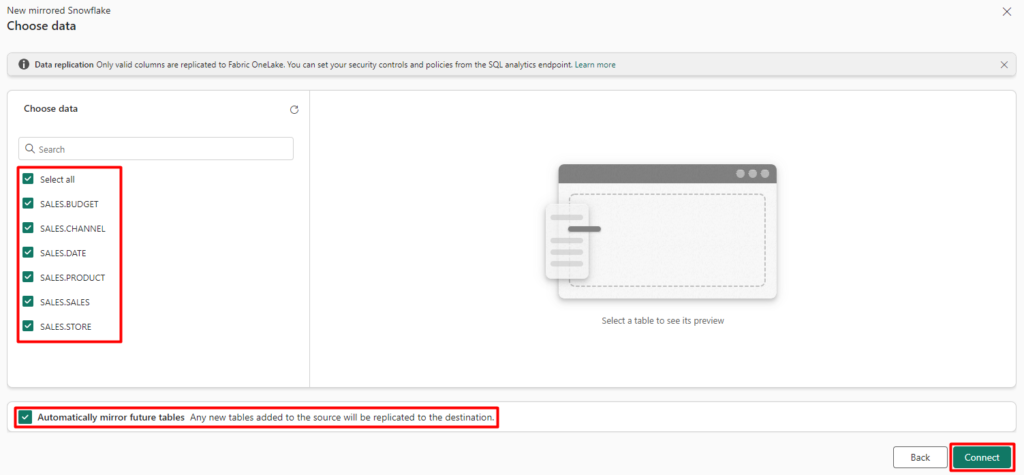Image resolution: width=1024 pixels, height=475 pixels.
Task: Select SALES.CHANNEL table name for preview
Action: [72, 229]
